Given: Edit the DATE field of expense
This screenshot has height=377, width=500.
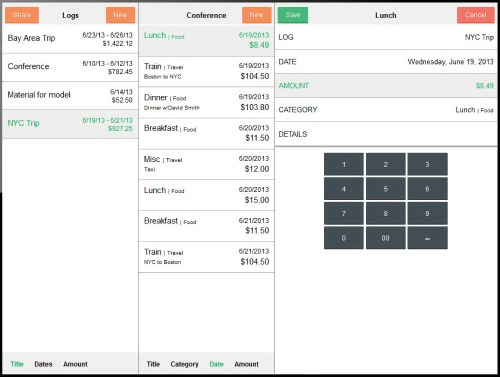Looking at the screenshot, I should (x=386, y=62).
